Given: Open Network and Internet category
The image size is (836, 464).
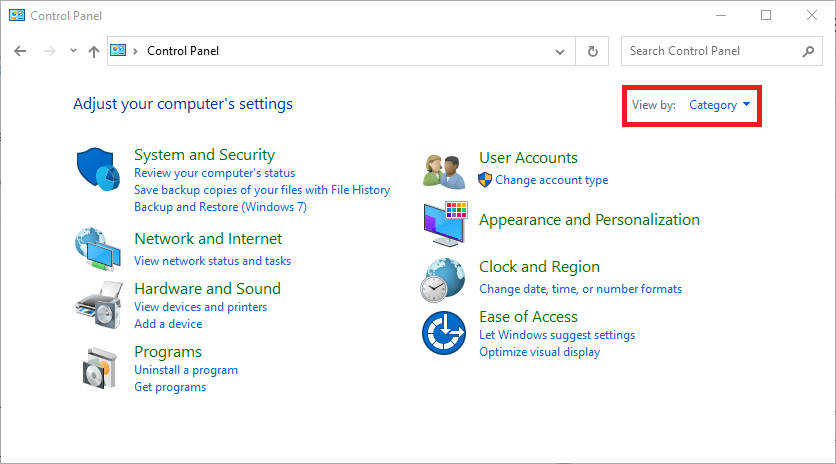Looking at the screenshot, I should 208,239.
